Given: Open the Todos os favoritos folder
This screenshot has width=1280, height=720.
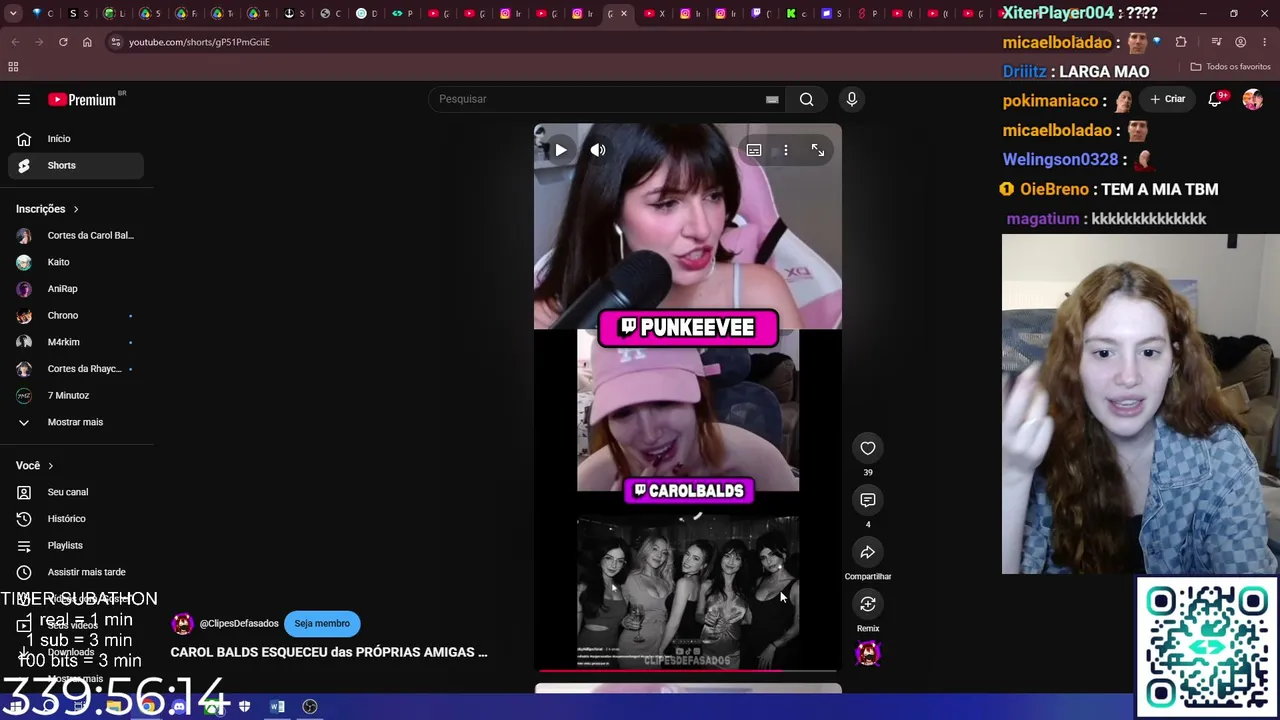Looking at the screenshot, I should (x=1230, y=67).
